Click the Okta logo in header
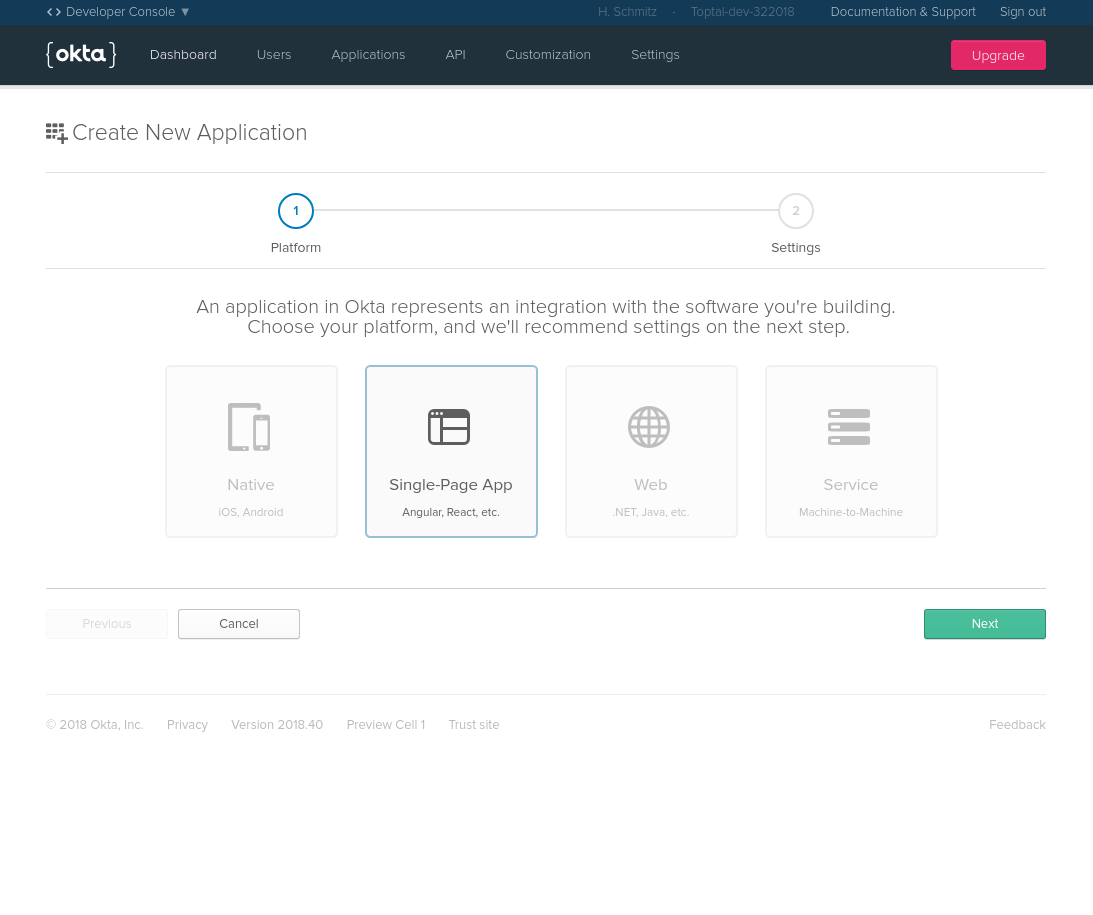This screenshot has height=915, width=1093. pyautogui.click(x=81, y=55)
